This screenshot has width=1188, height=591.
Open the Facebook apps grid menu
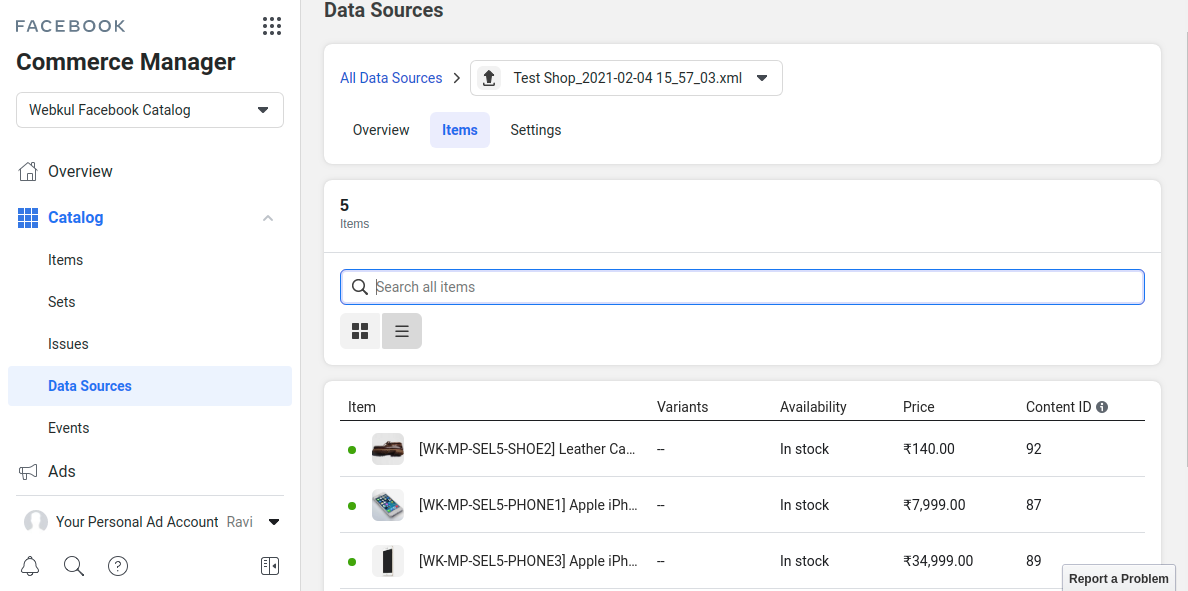tap(272, 27)
